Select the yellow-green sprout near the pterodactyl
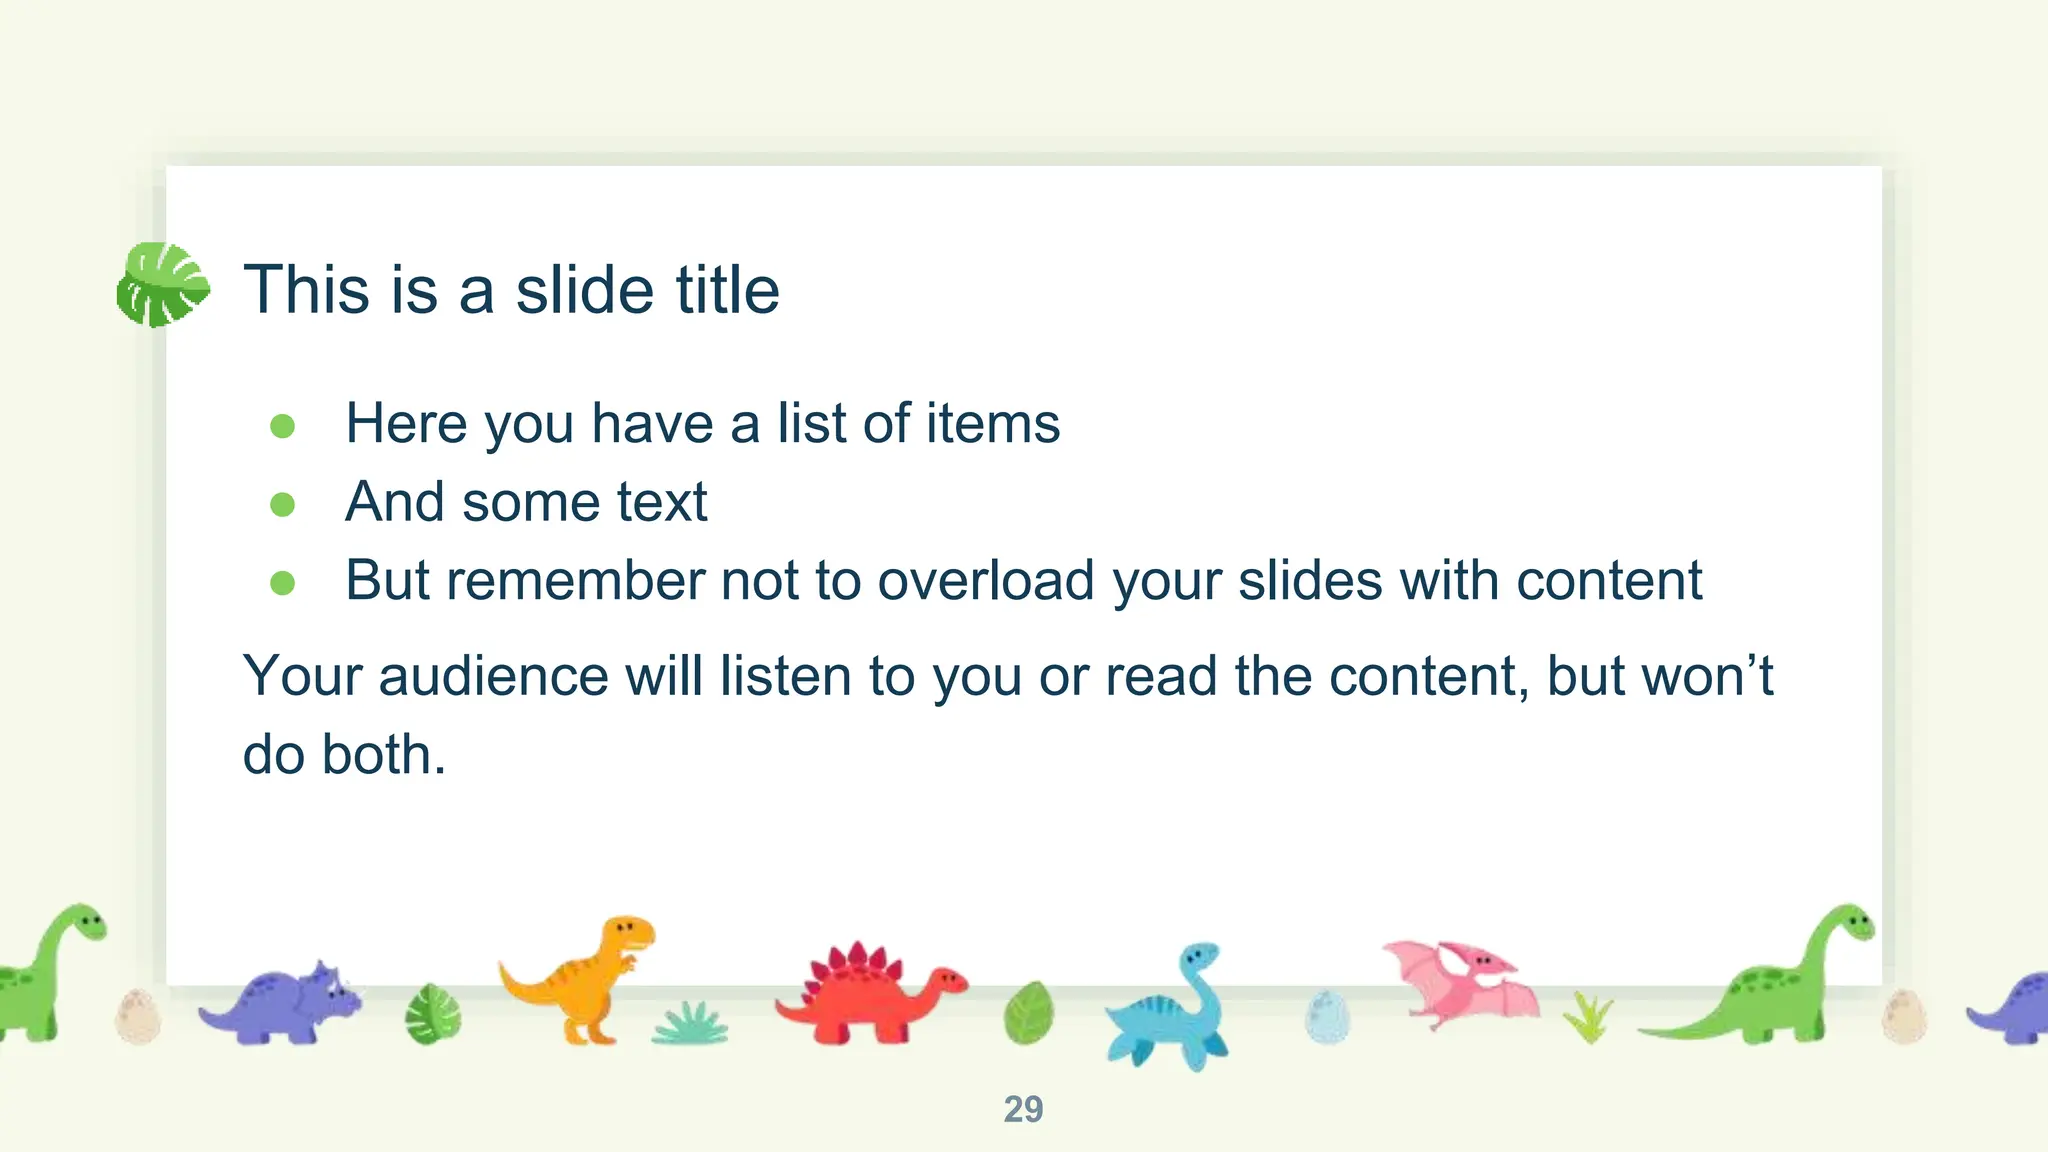 (x=1589, y=1016)
